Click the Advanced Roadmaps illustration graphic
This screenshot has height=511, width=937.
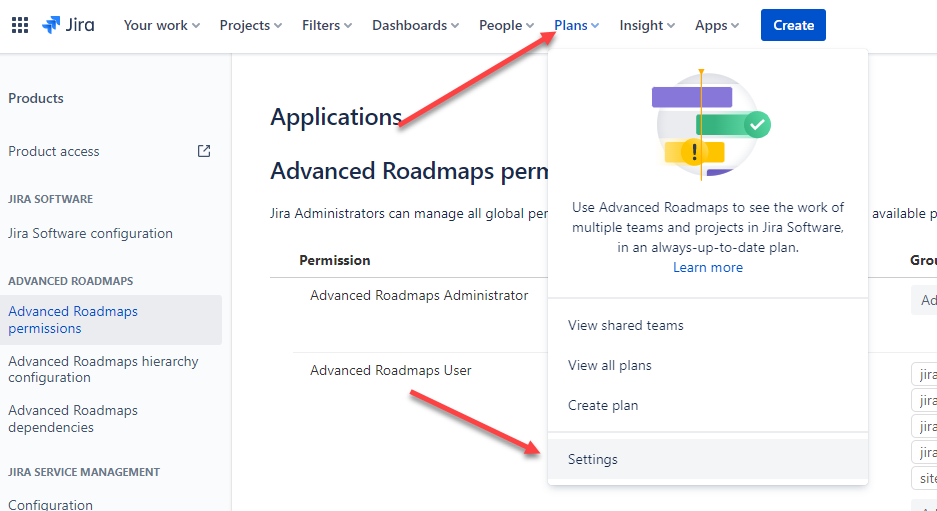pyautogui.click(x=708, y=126)
